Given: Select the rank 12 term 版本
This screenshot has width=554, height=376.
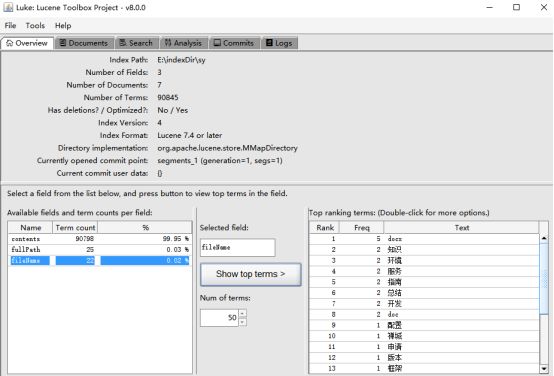Looking at the screenshot, I should tap(424, 358).
